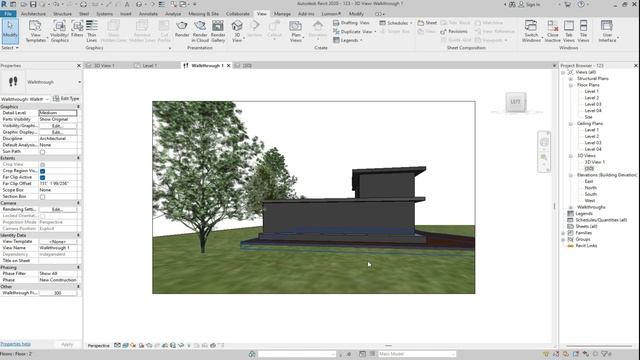Open the File menu
Viewport: 640px width, 360px height.
tap(8, 13)
